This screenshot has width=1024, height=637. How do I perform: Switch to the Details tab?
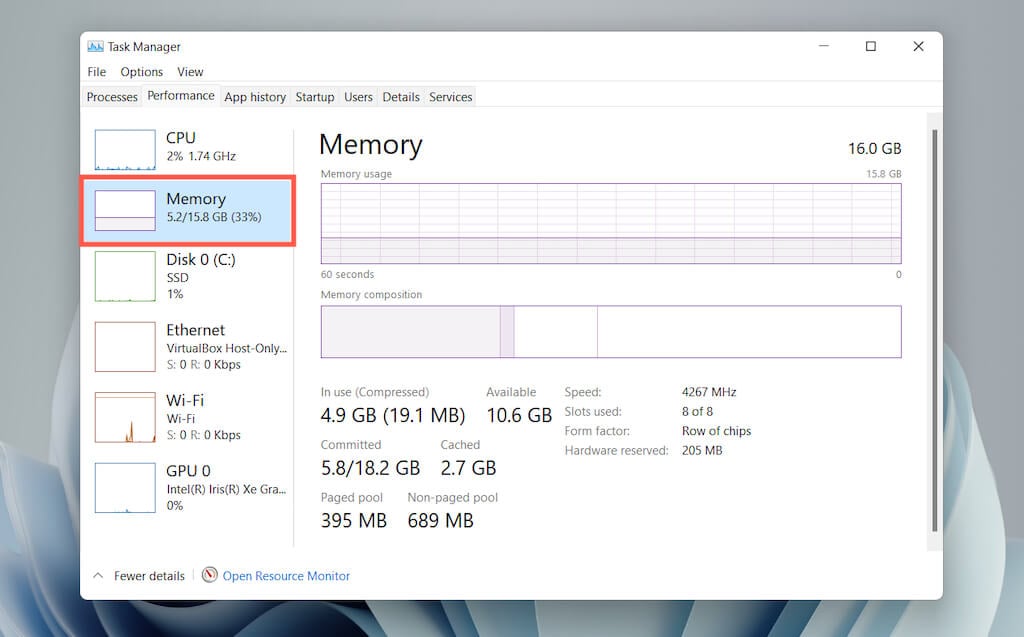[x=401, y=97]
